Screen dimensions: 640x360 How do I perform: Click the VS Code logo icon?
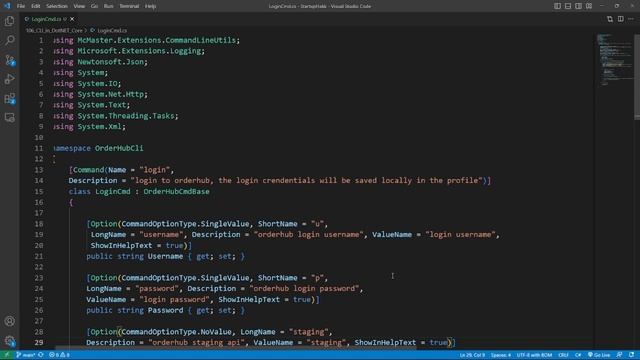(7, 6)
